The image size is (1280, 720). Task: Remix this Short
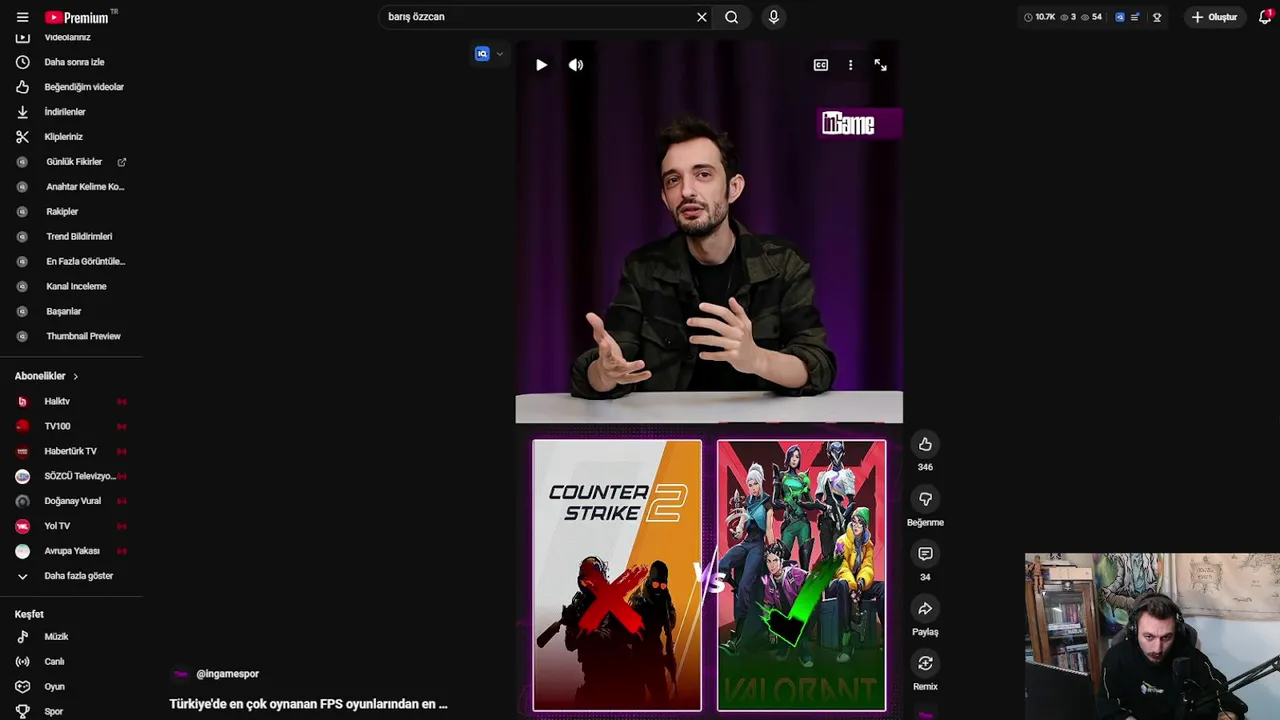[925, 663]
